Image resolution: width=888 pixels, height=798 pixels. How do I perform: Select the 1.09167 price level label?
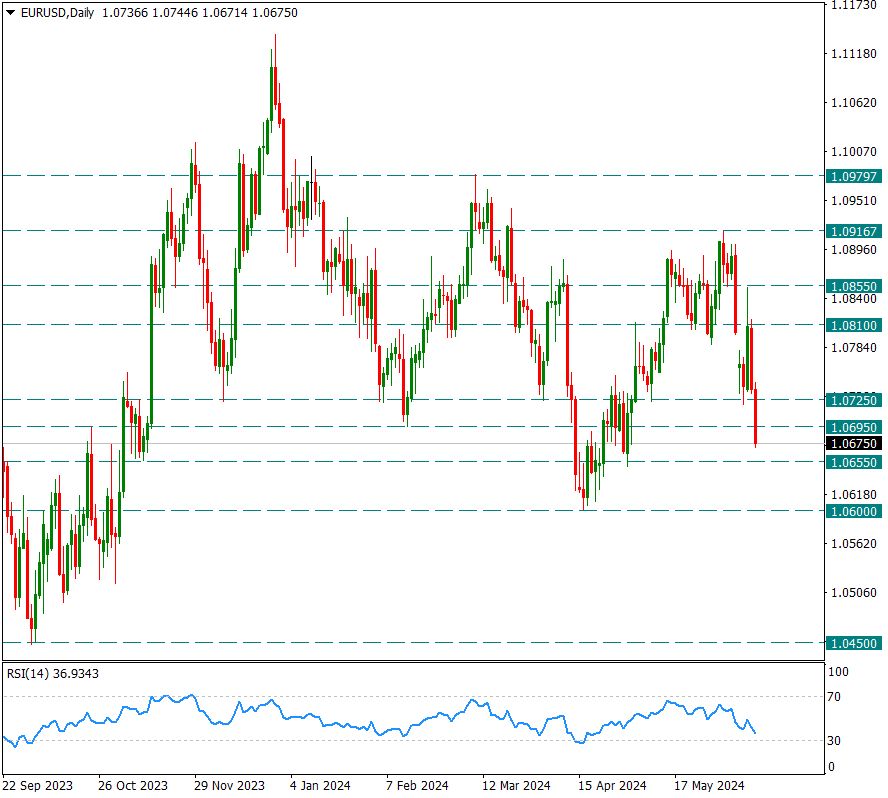pyautogui.click(x=853, y=231)
